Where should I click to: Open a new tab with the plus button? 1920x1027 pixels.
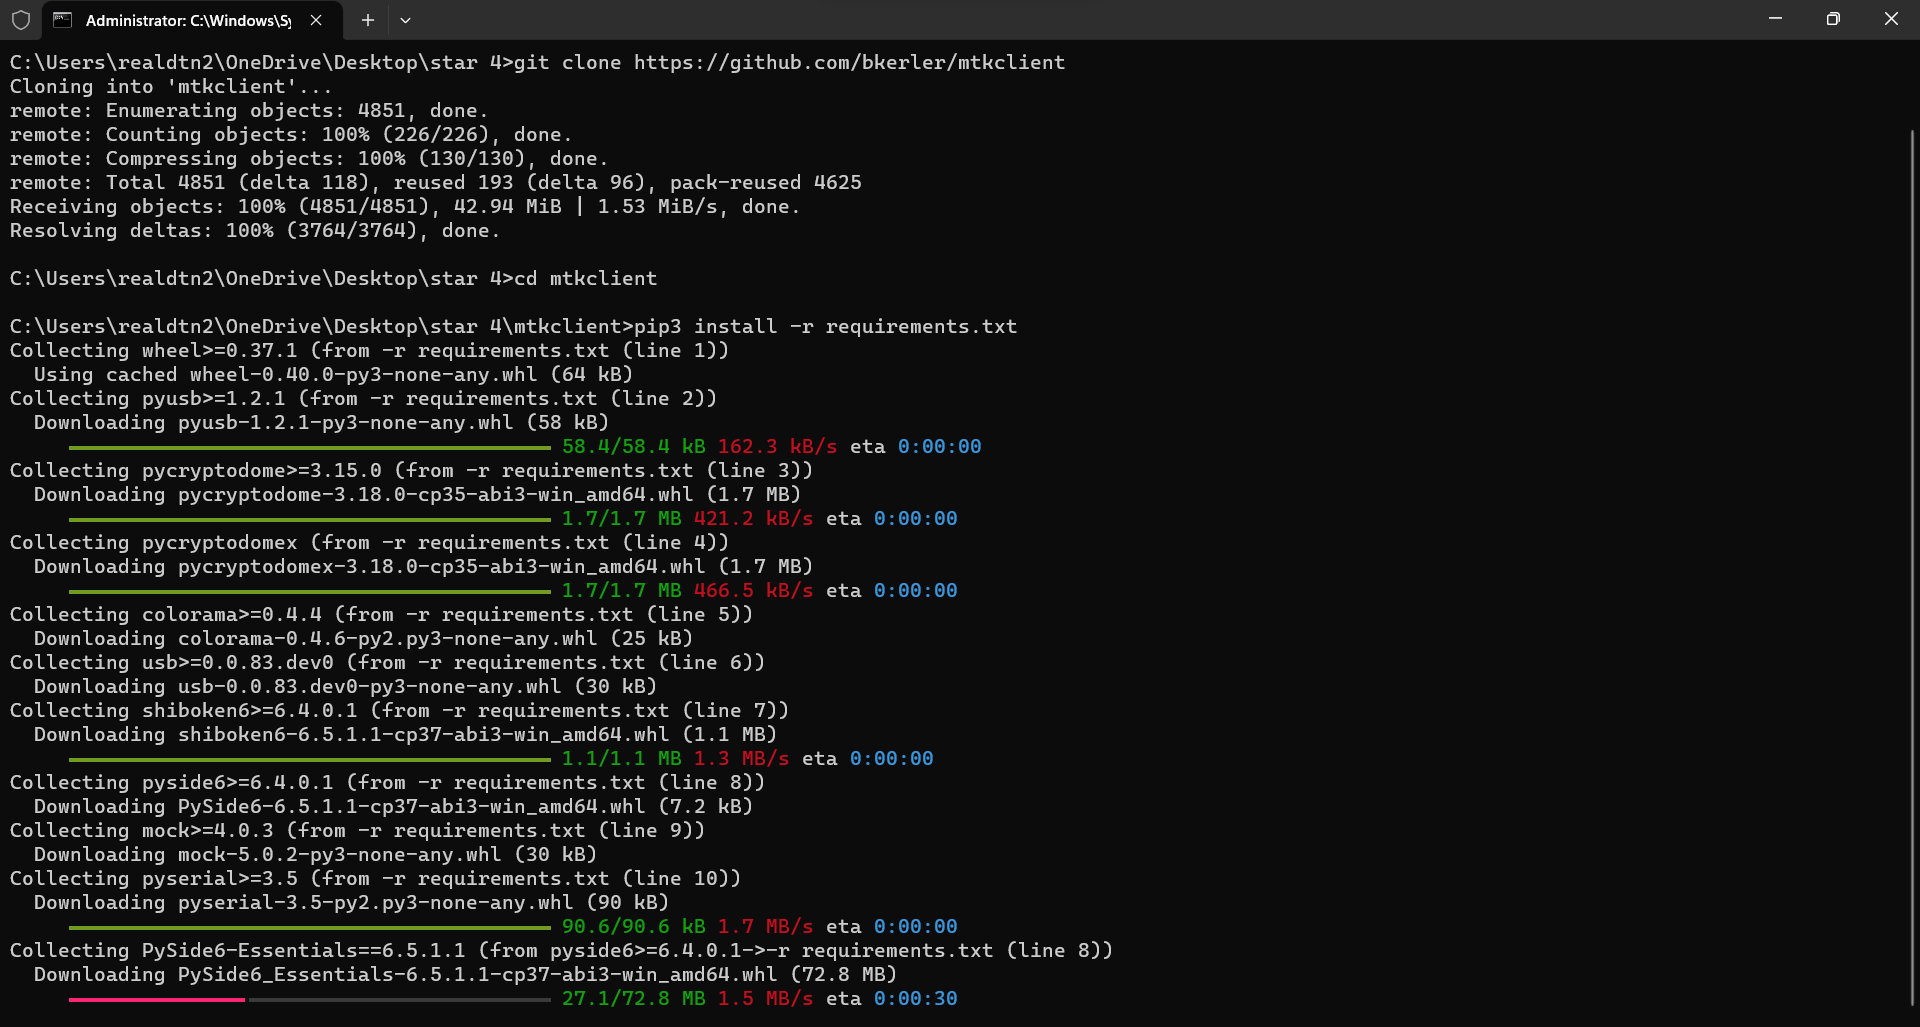click(367, 20)
